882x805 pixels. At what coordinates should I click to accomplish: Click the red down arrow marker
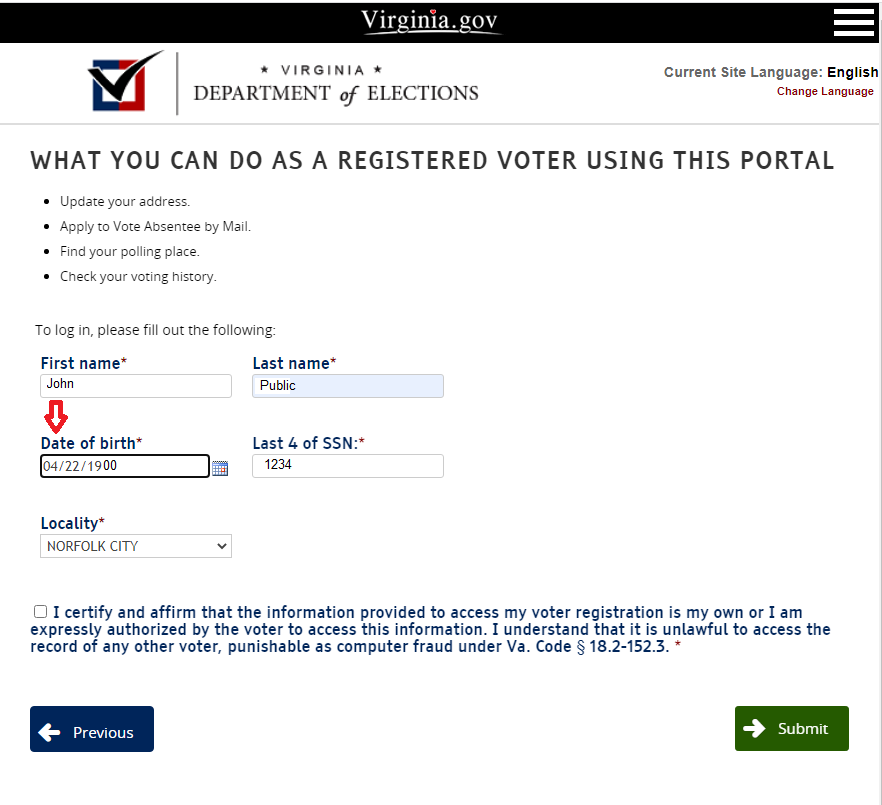(56, 415)
